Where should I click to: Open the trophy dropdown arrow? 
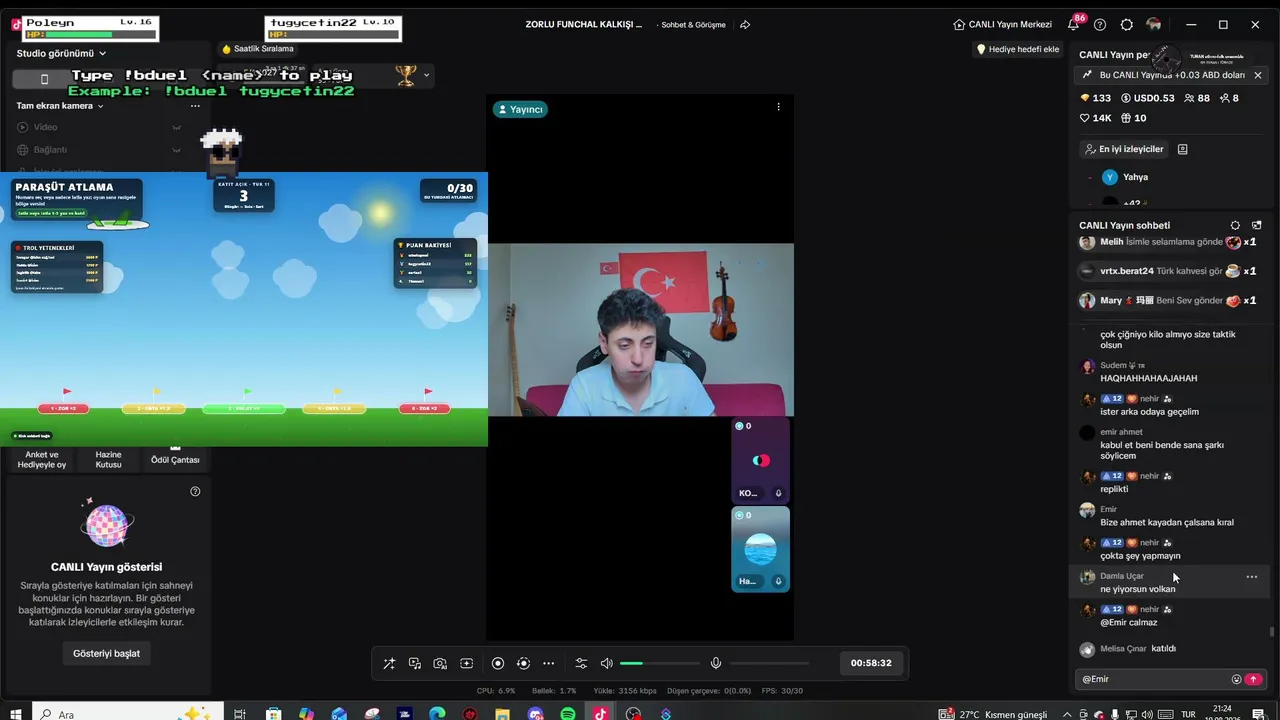pyautogui.click(x=426, y=75)
